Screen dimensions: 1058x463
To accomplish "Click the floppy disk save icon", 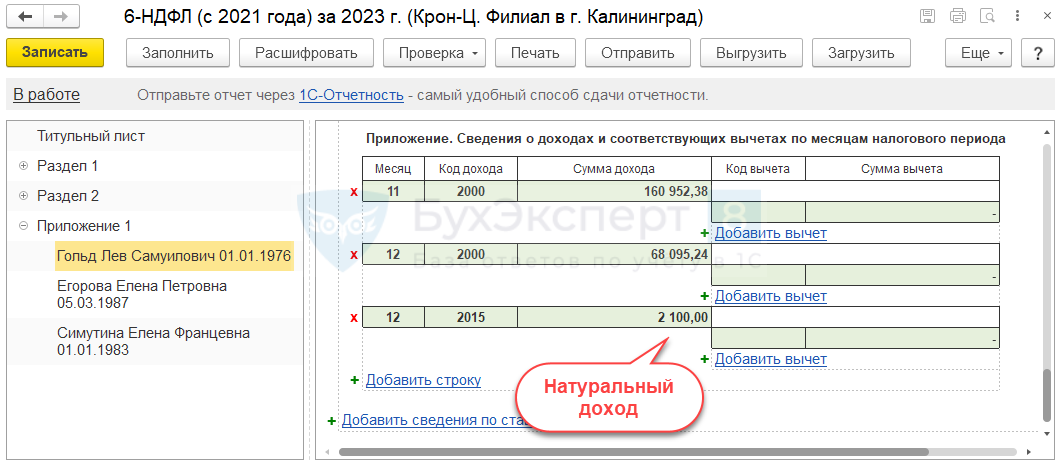I will (x=928, y=17).
